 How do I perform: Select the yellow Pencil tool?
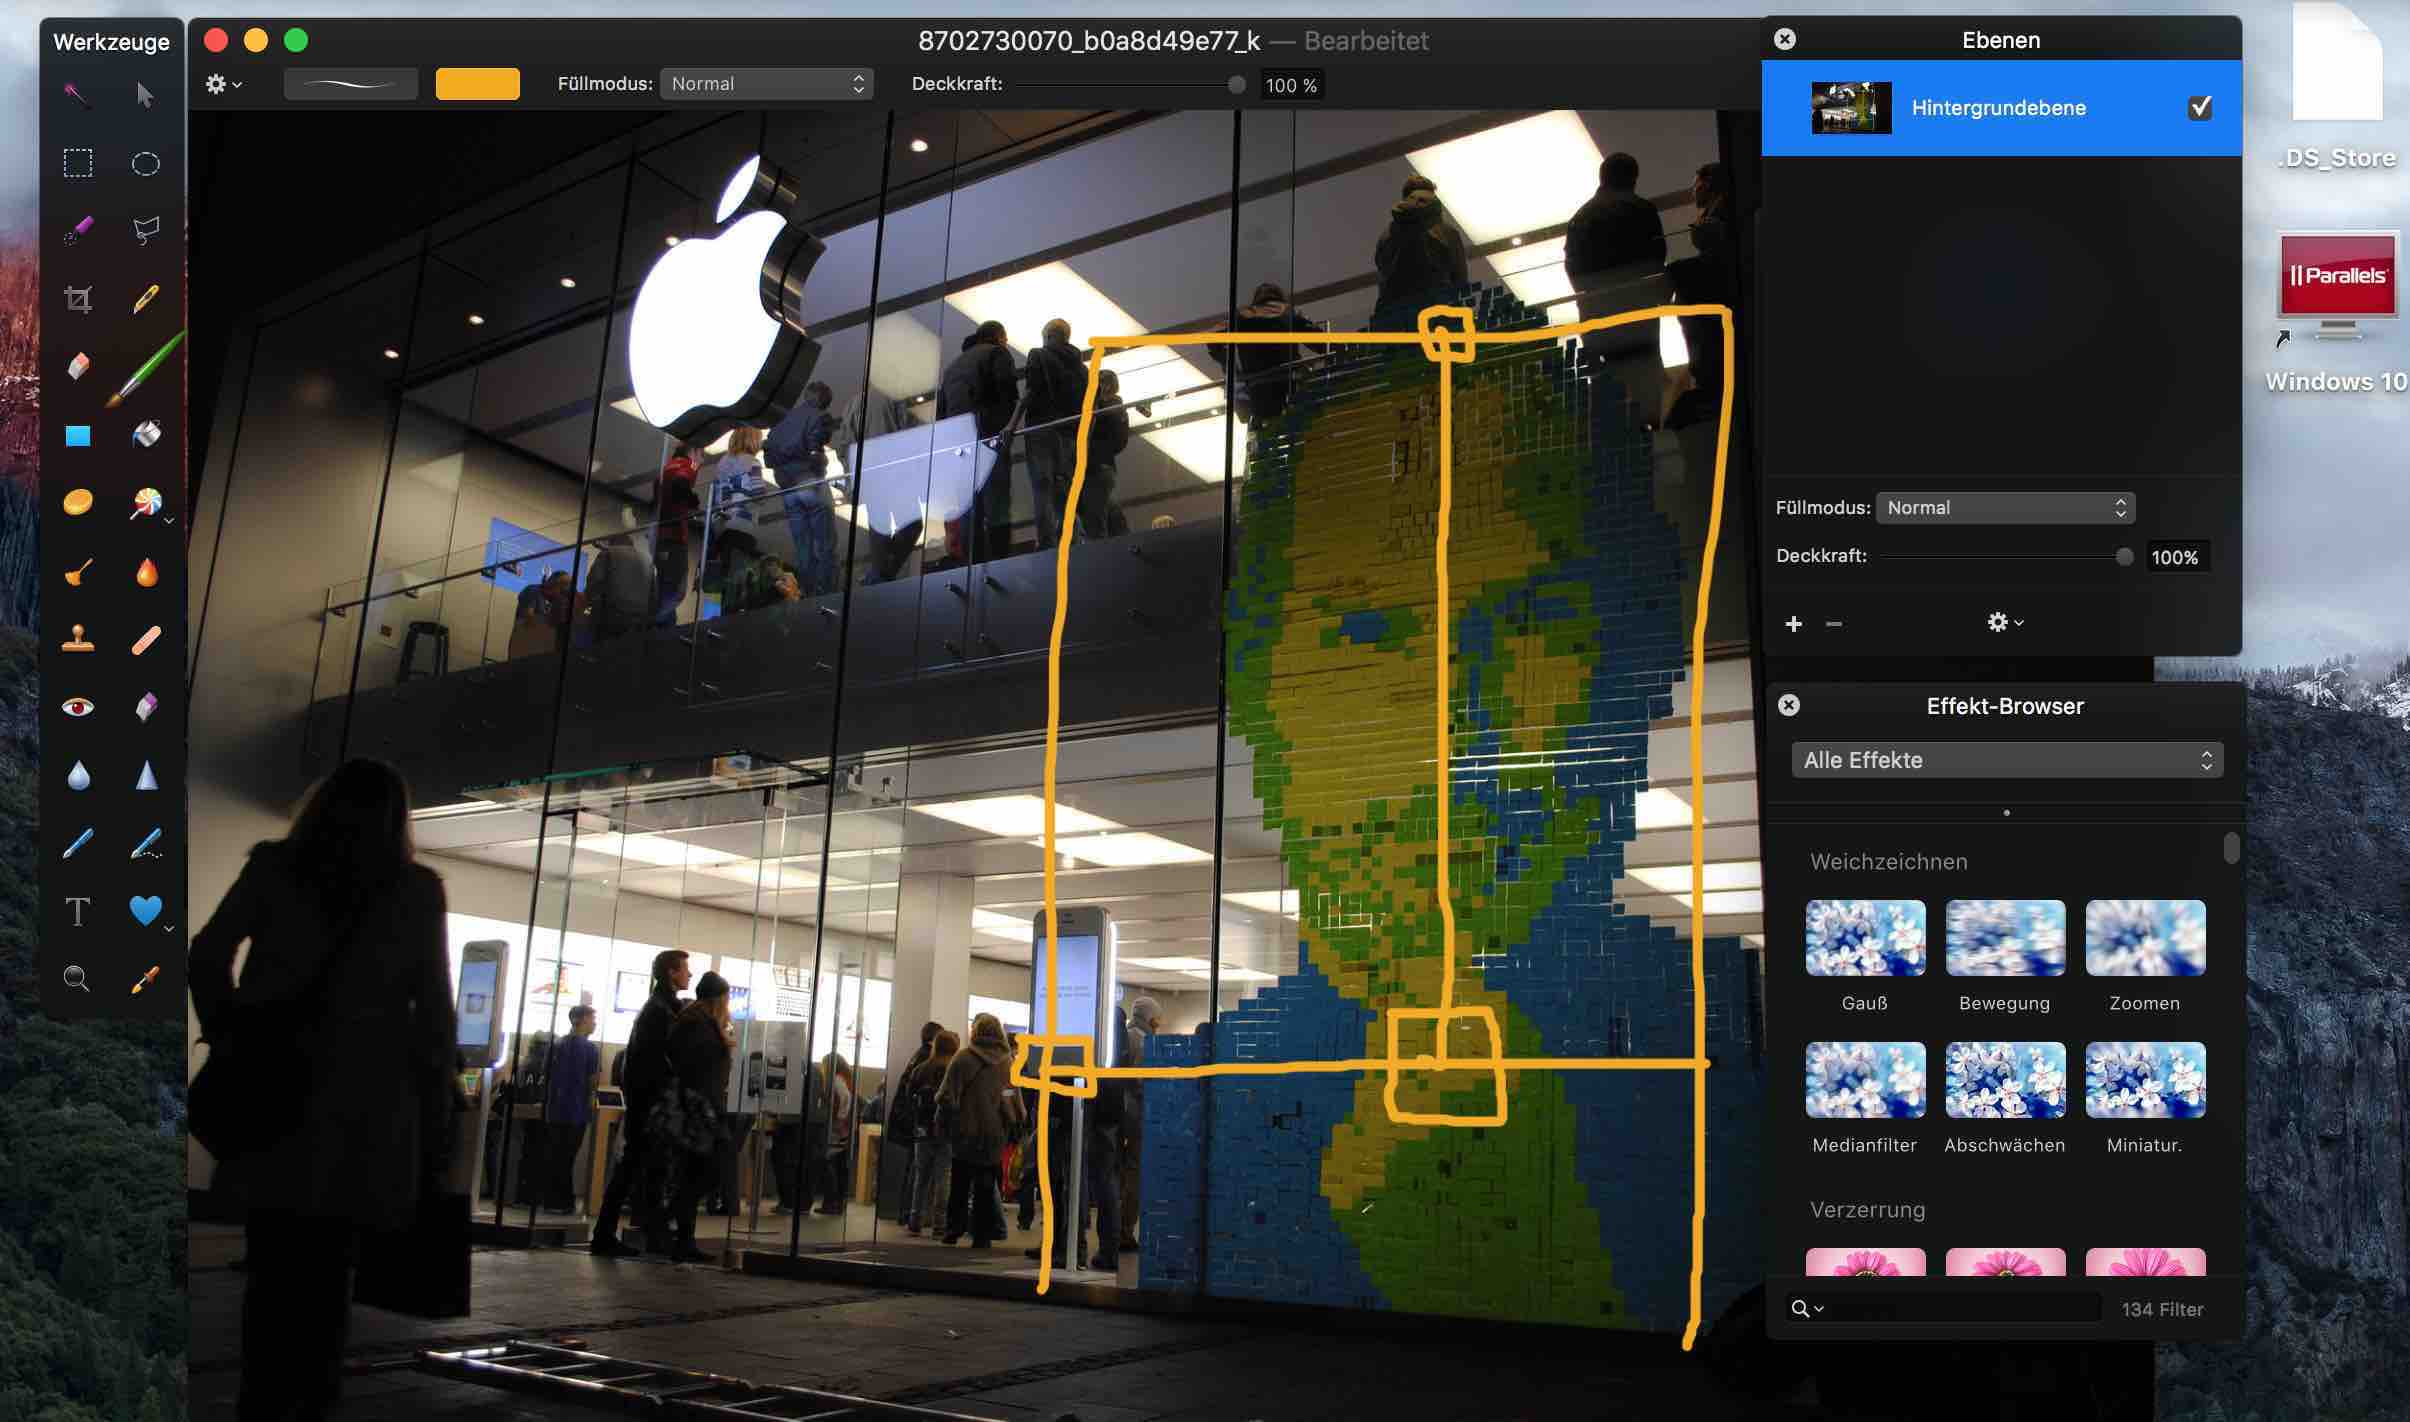[145, 299]
